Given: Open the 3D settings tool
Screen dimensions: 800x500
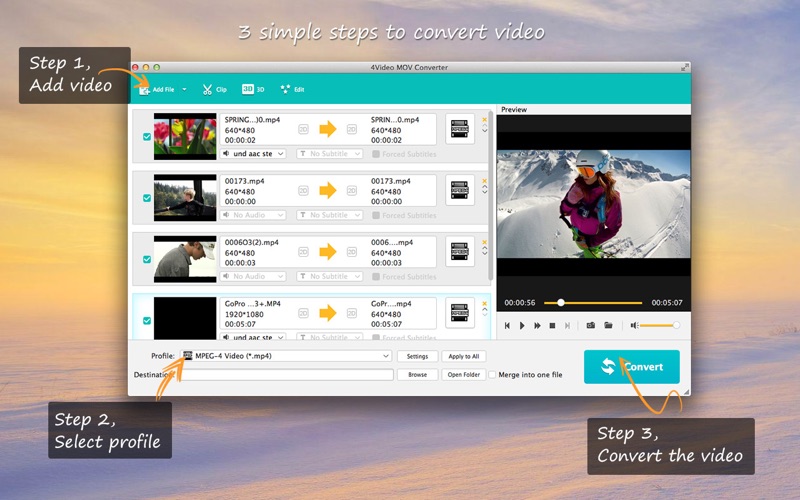Looking at the screenshot, I should point(254,89).
